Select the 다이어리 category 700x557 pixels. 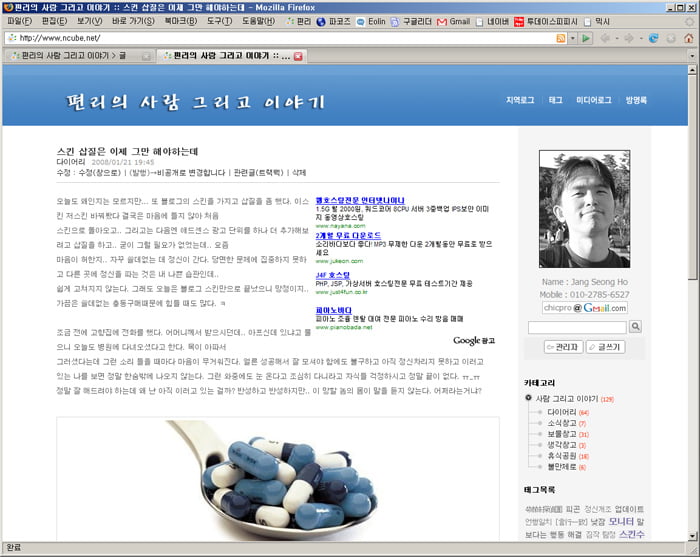(561, 412)
